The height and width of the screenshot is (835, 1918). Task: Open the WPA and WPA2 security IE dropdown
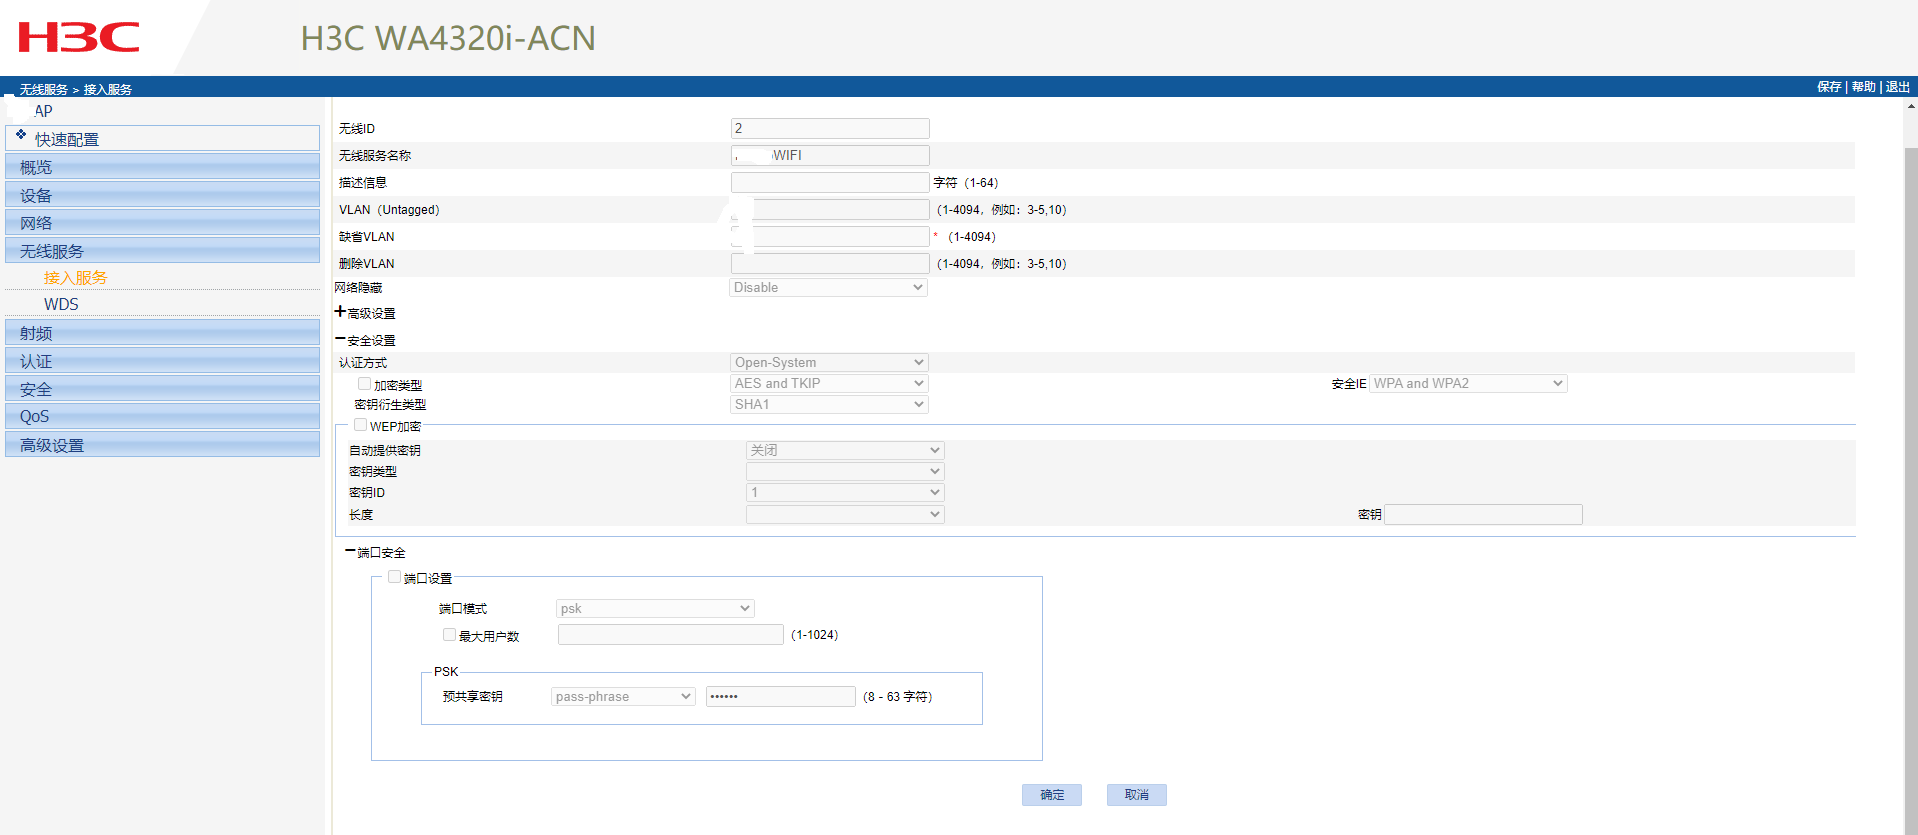point(1467,384)
